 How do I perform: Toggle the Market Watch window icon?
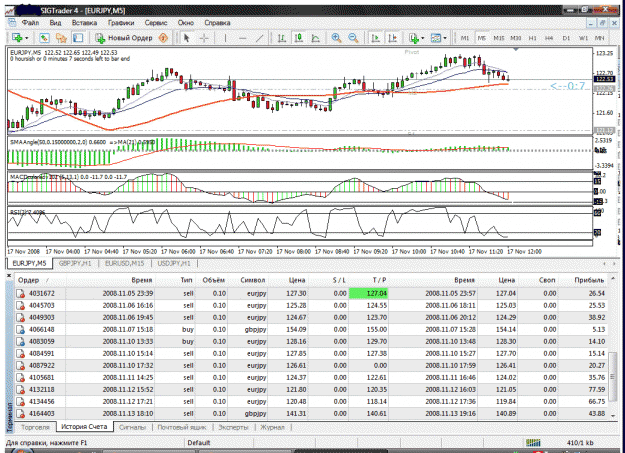44,38
